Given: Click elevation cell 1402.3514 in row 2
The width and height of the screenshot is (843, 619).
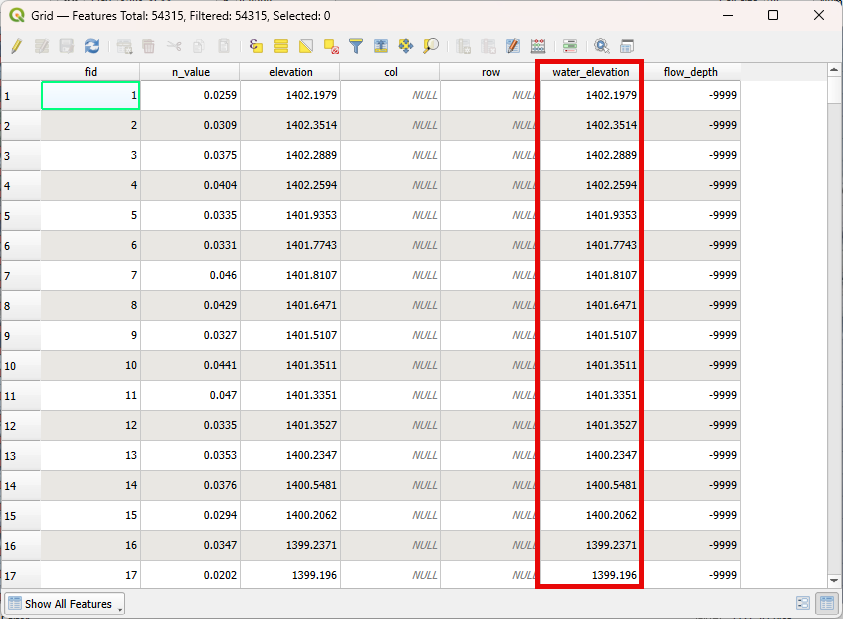Looking at the screenshot, I should pyautogui.click(x=290, y=125).
